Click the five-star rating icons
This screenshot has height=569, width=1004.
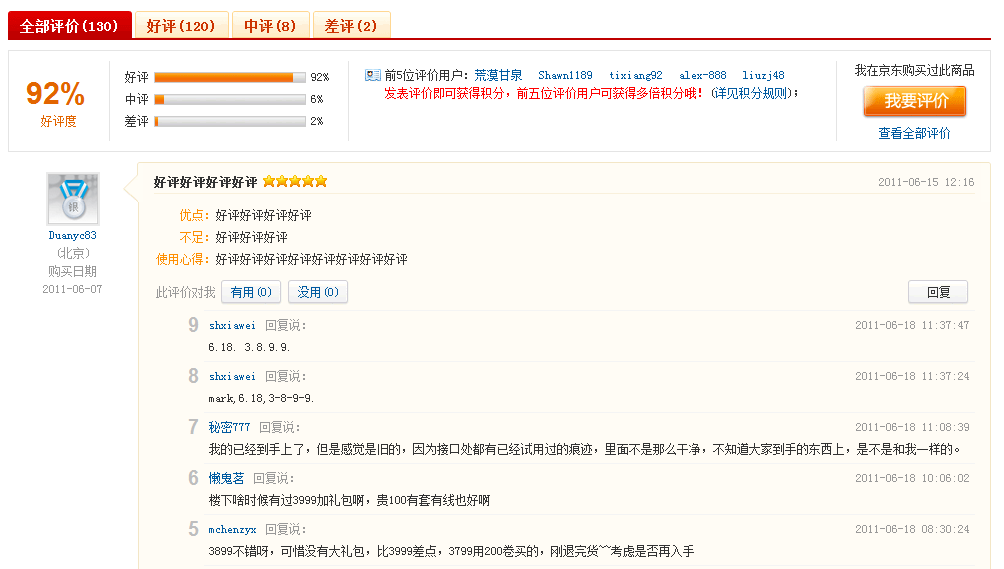[x=295, y=182]
